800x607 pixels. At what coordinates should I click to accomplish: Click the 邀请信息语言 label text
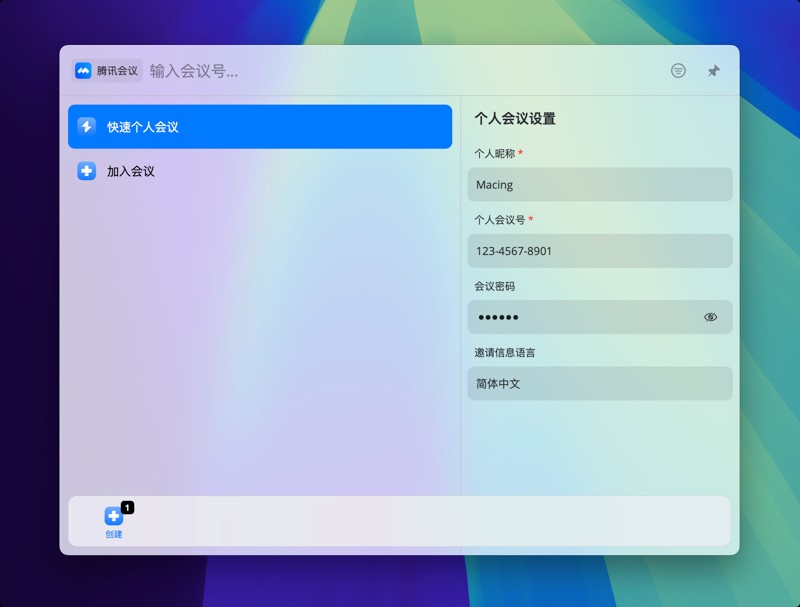505,352
